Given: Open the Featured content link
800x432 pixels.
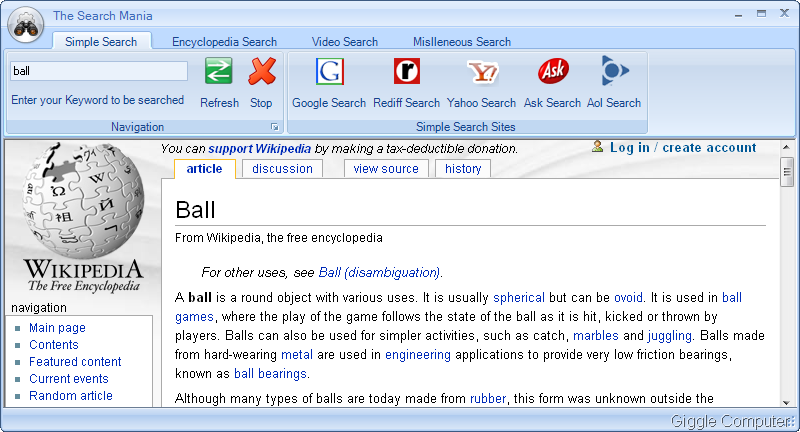Looking at the screenshot, I should 75,362.
